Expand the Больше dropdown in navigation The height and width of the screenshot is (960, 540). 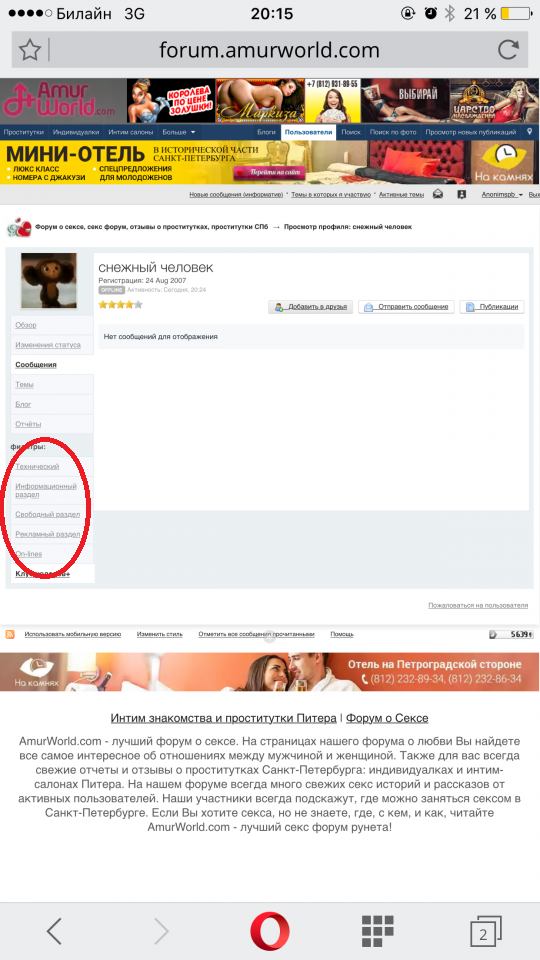point(178,132)
